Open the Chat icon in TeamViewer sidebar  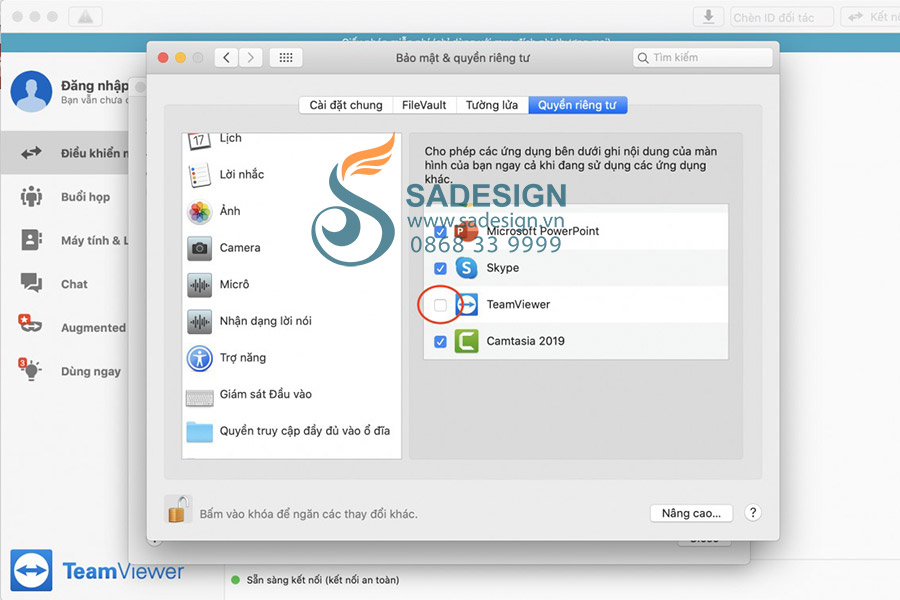[32, 283]
